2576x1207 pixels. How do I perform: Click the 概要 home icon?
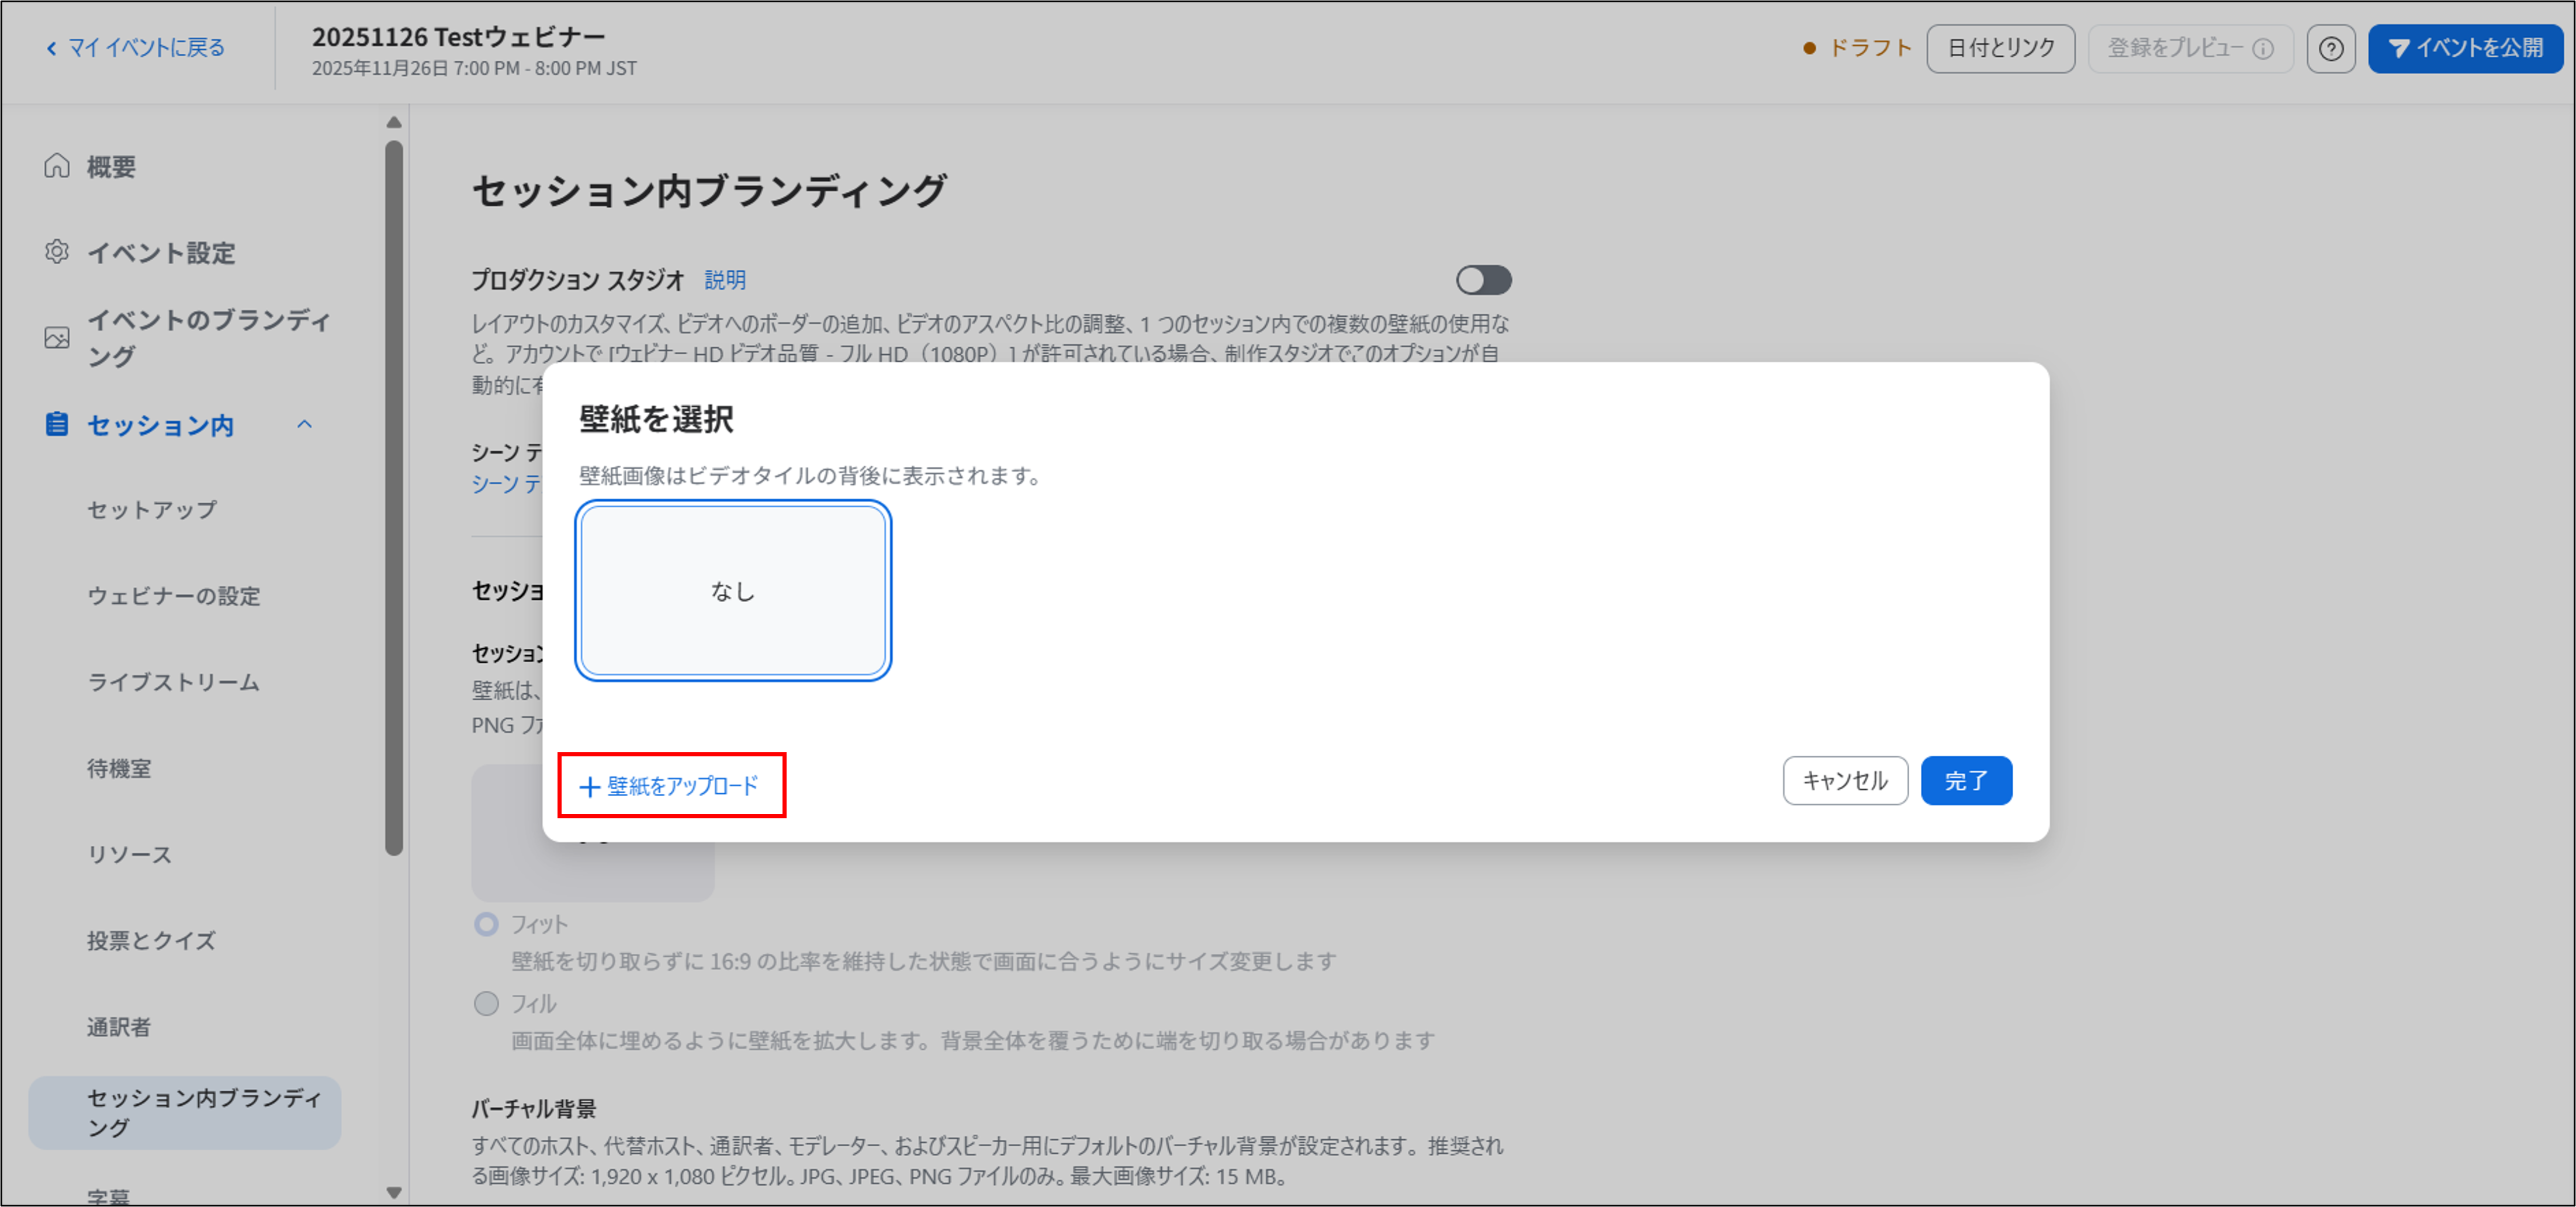point(57,165)
